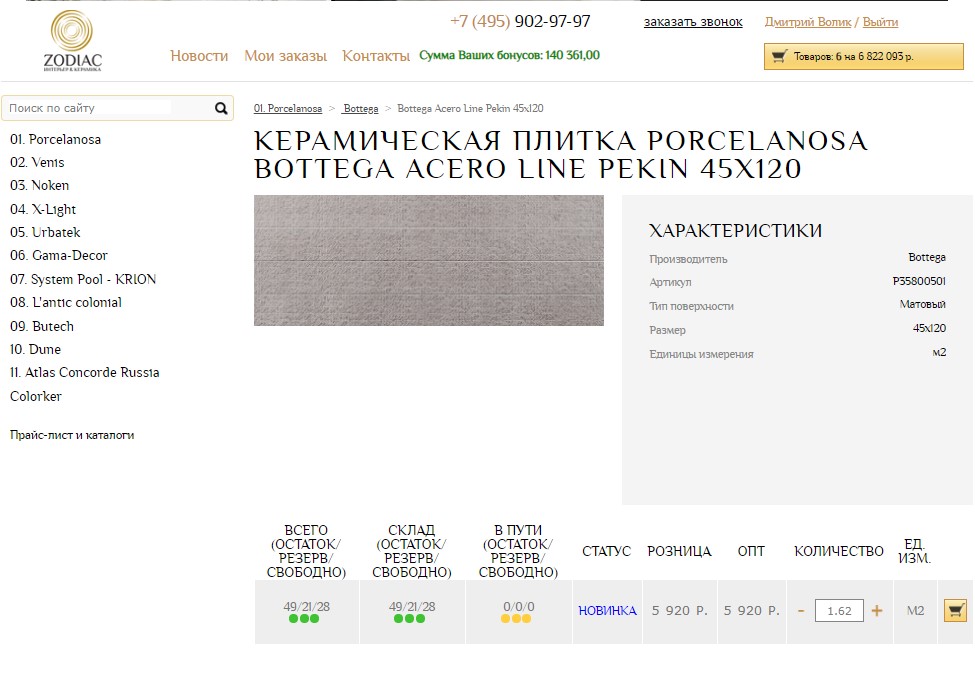The height and width of the screenshot is (675, 975).
Task: Click the green dots under Склад stock
Action: [x=410, y=618]
